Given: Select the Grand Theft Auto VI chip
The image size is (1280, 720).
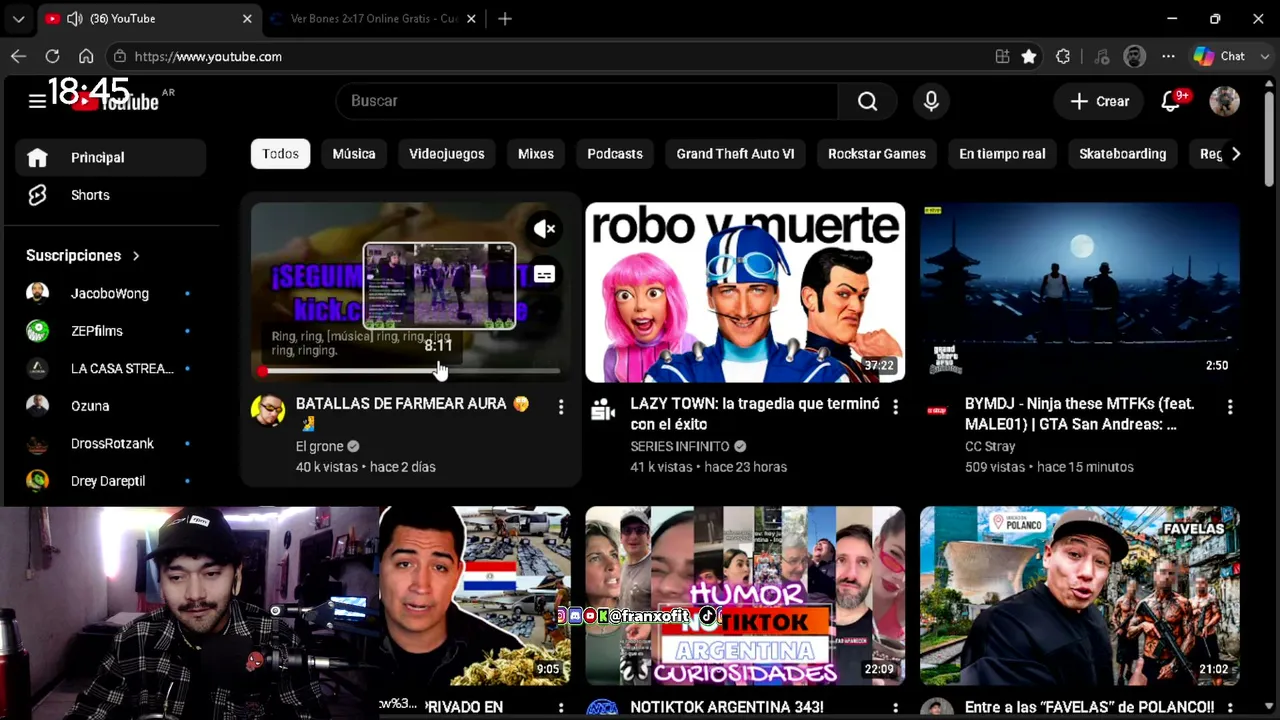Looking at the screenshot, I should 735,154.
